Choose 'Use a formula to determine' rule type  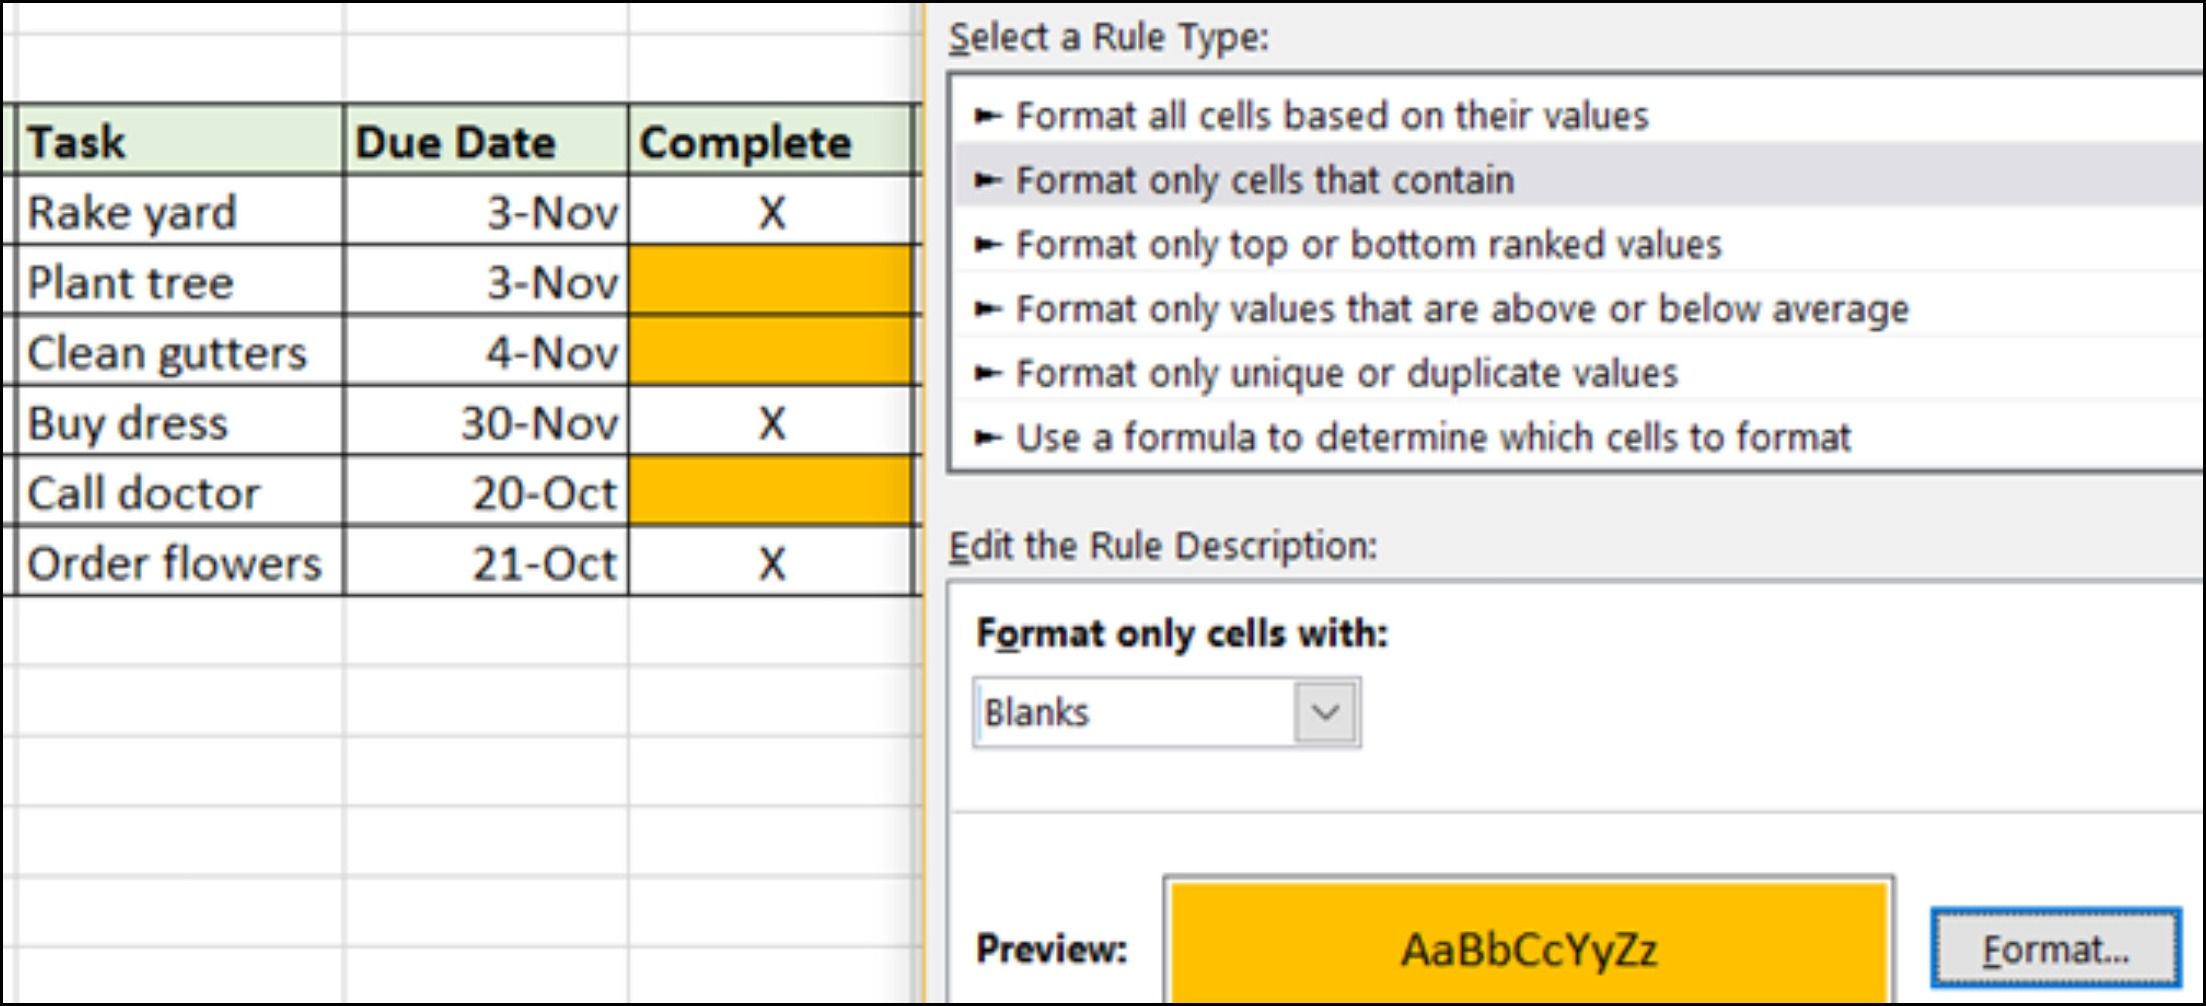click(x=1432, y=437)
